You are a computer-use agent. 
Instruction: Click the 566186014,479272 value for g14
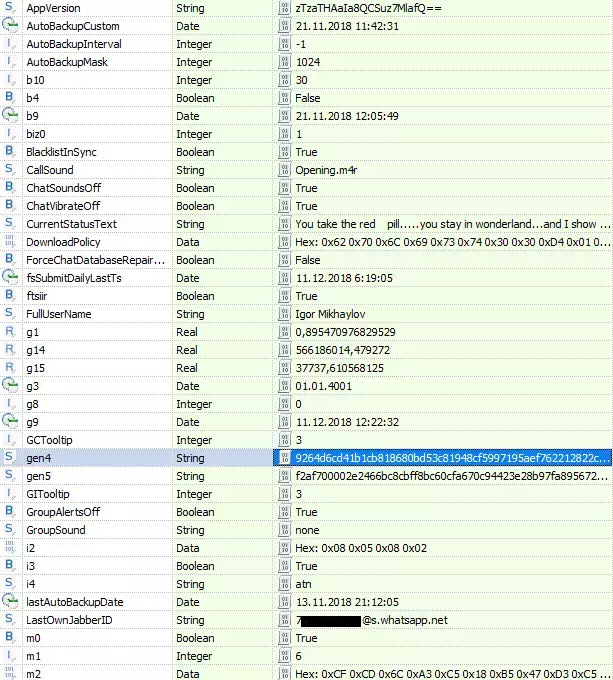pyautogui.click(x=342, y=350)
